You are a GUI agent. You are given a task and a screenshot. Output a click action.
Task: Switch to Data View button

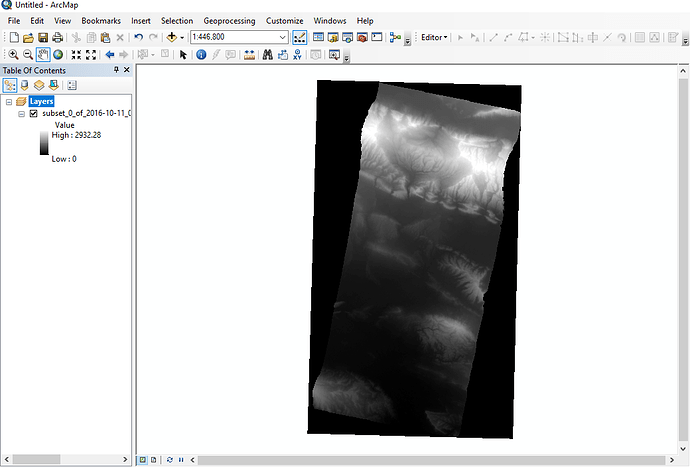(143, 460)
